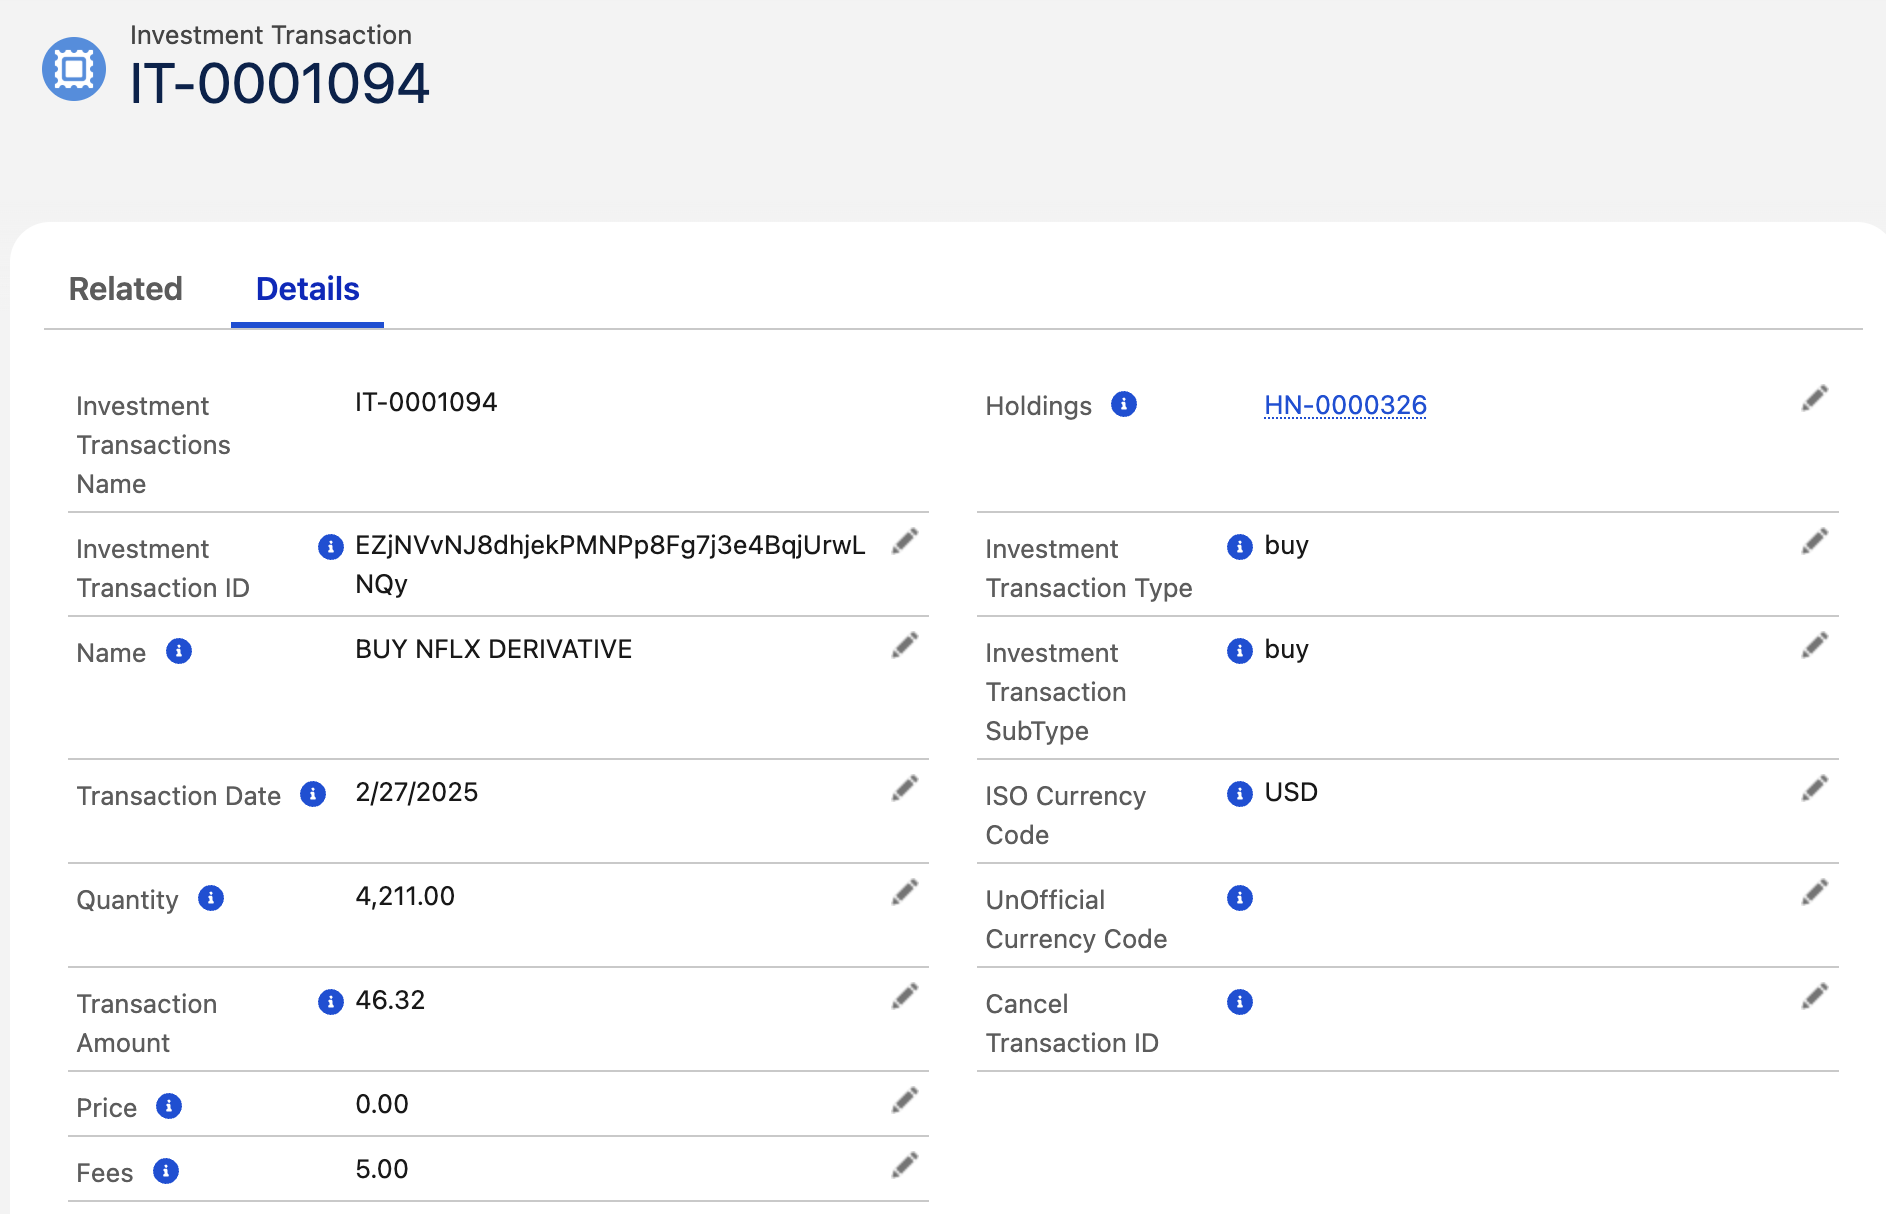Edit Investment Transaction ID via pencil icon
The image size is (1886, 1214).
pyautogui.click(x=905, y=541)
